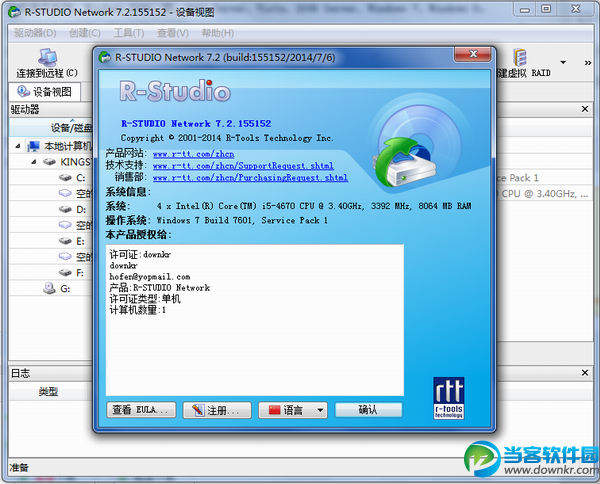600x484 pixels.
Task: Click the Copyright 2001-2014 R-Tools text
Action: (227, 138)
